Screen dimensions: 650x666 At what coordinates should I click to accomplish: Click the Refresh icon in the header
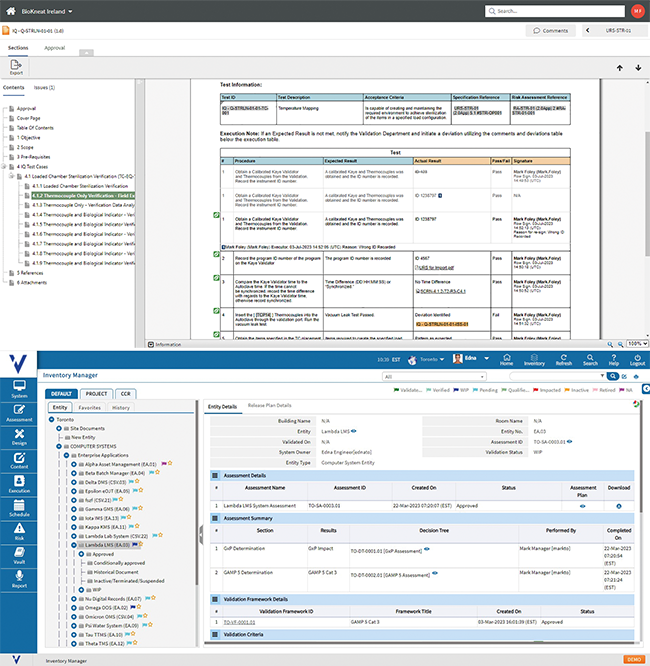point(564,360)
